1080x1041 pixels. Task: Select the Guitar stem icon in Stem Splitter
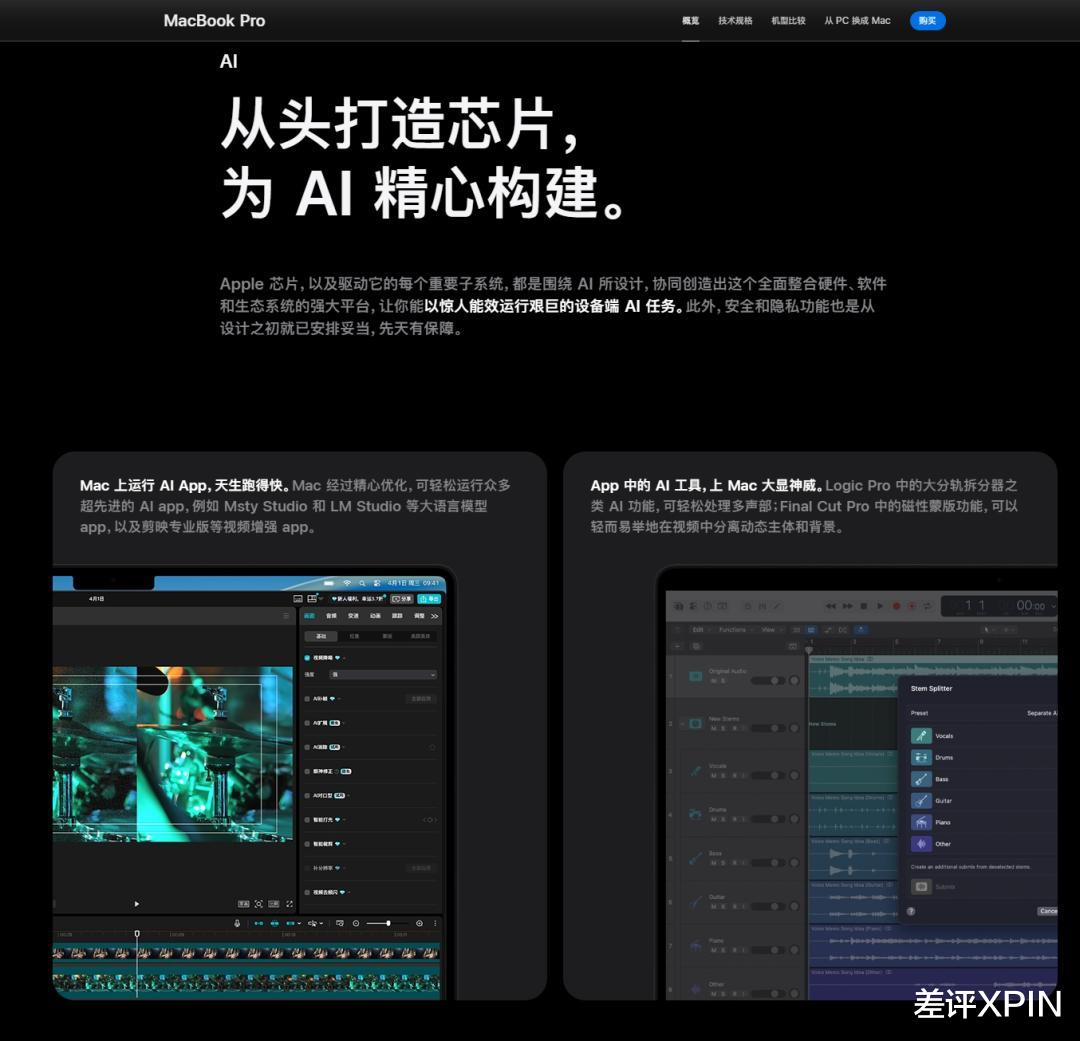coord(922,801)
